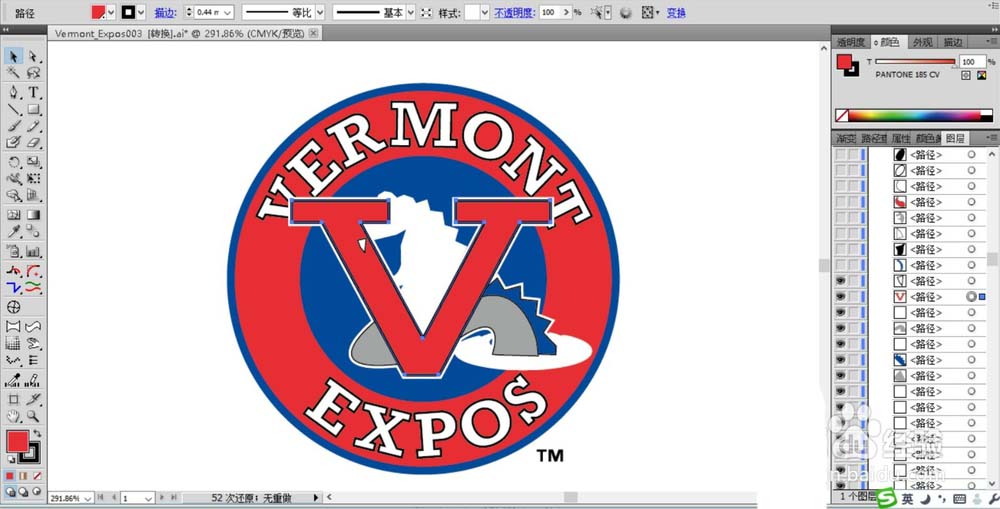Select the Direct Selection tool
The width and height of the screenshot is (1000, 509).
[x=33, y=57]
